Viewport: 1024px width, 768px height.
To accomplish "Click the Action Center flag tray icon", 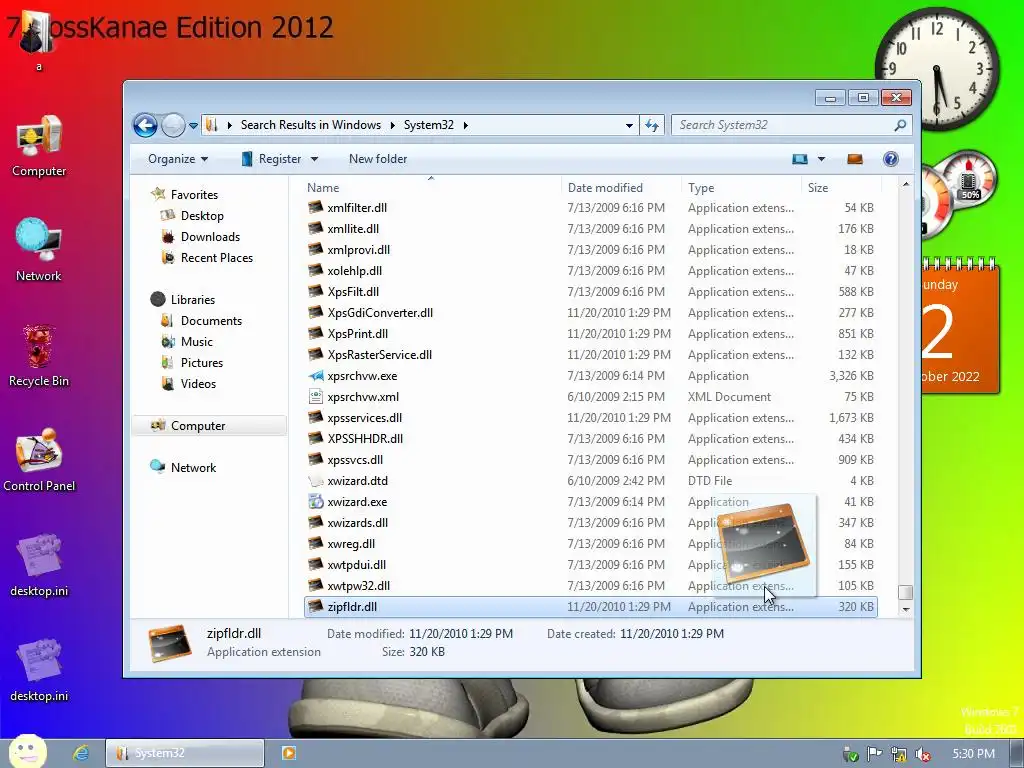I will 874,754.
